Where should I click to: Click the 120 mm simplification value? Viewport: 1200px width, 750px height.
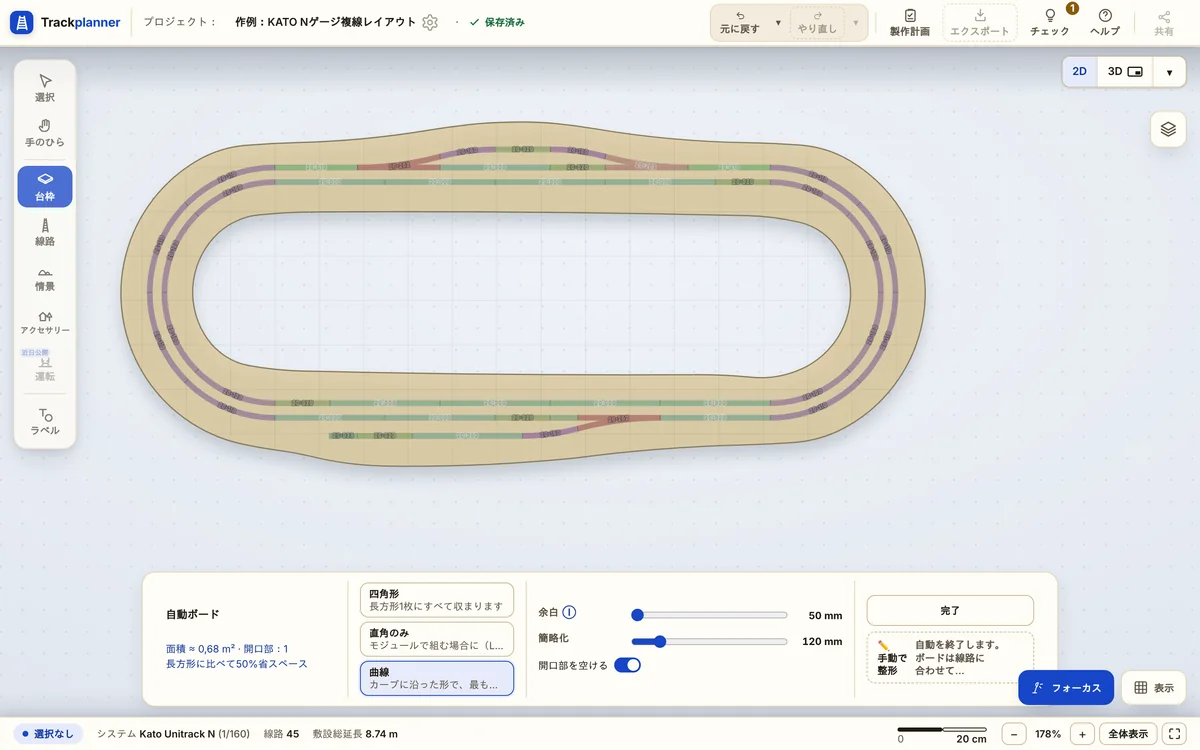822,642
